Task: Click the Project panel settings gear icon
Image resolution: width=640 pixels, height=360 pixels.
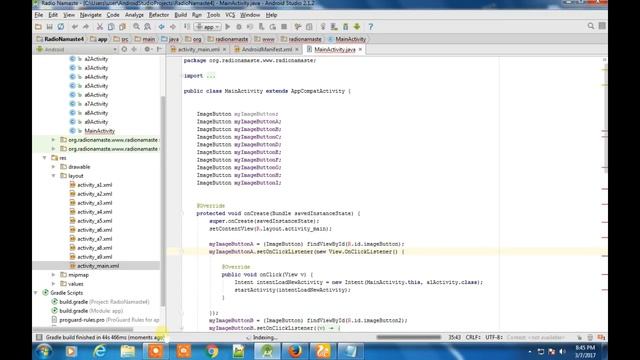Action: tap(147, 49)
